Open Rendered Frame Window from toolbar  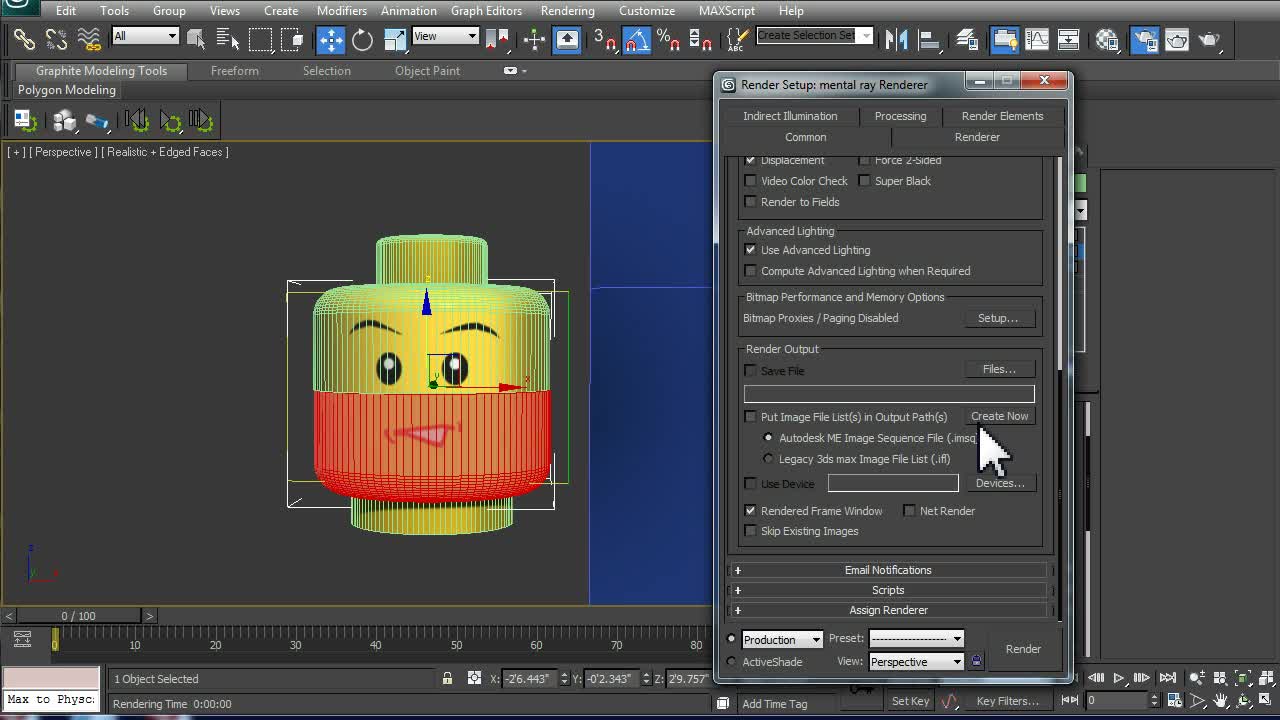1177,40
